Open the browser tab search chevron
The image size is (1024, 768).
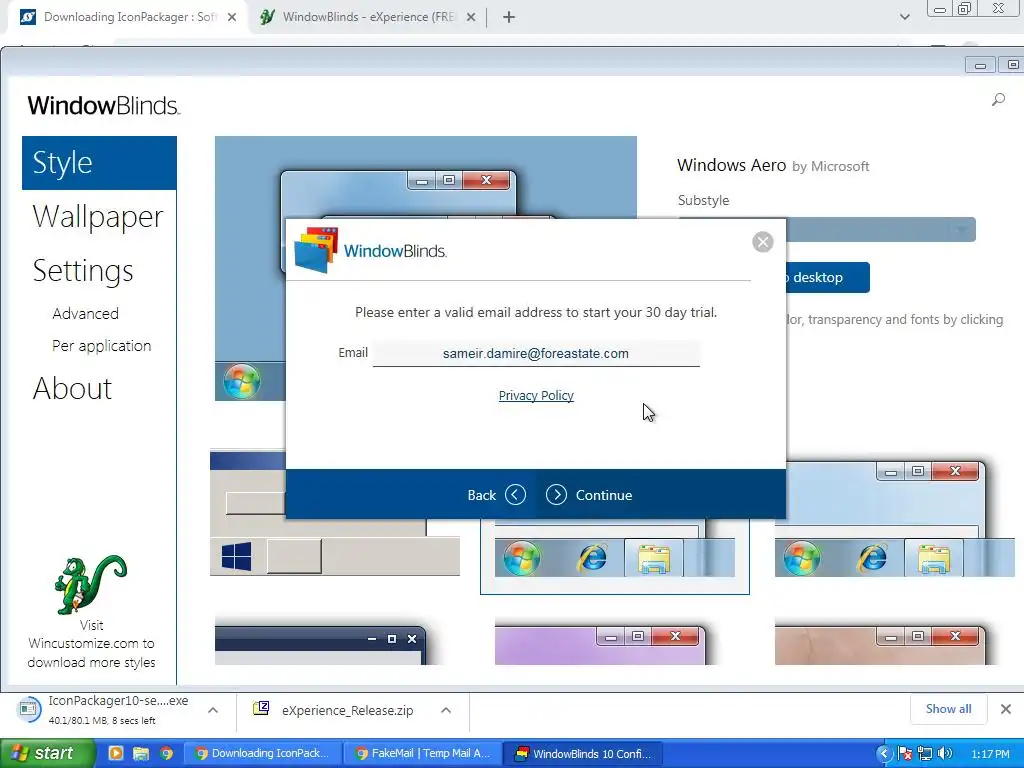(x=904, y=17)
